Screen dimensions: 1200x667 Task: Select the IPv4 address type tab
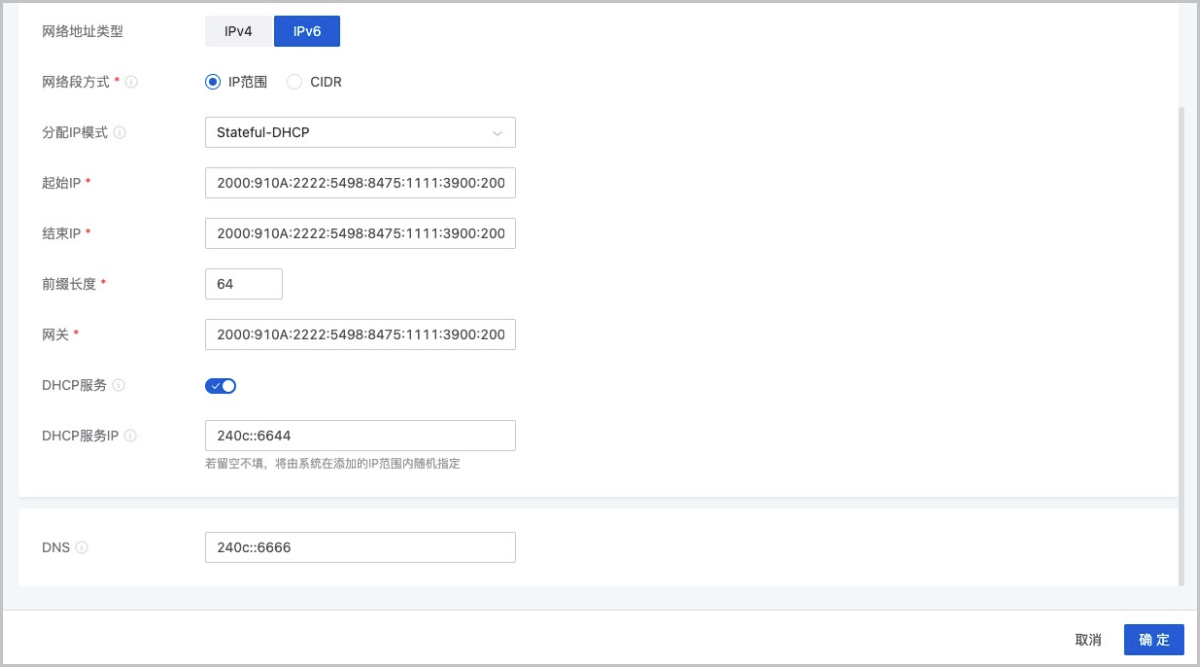click(x=239, y=31)
